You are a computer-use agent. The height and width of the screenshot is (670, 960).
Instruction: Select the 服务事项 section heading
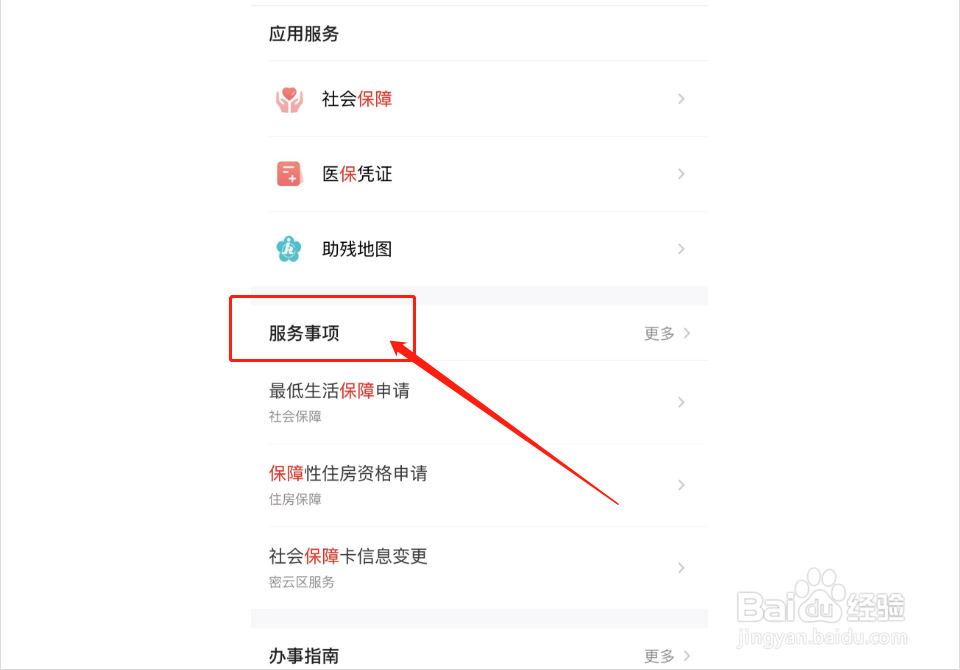(x=304, y=333)
